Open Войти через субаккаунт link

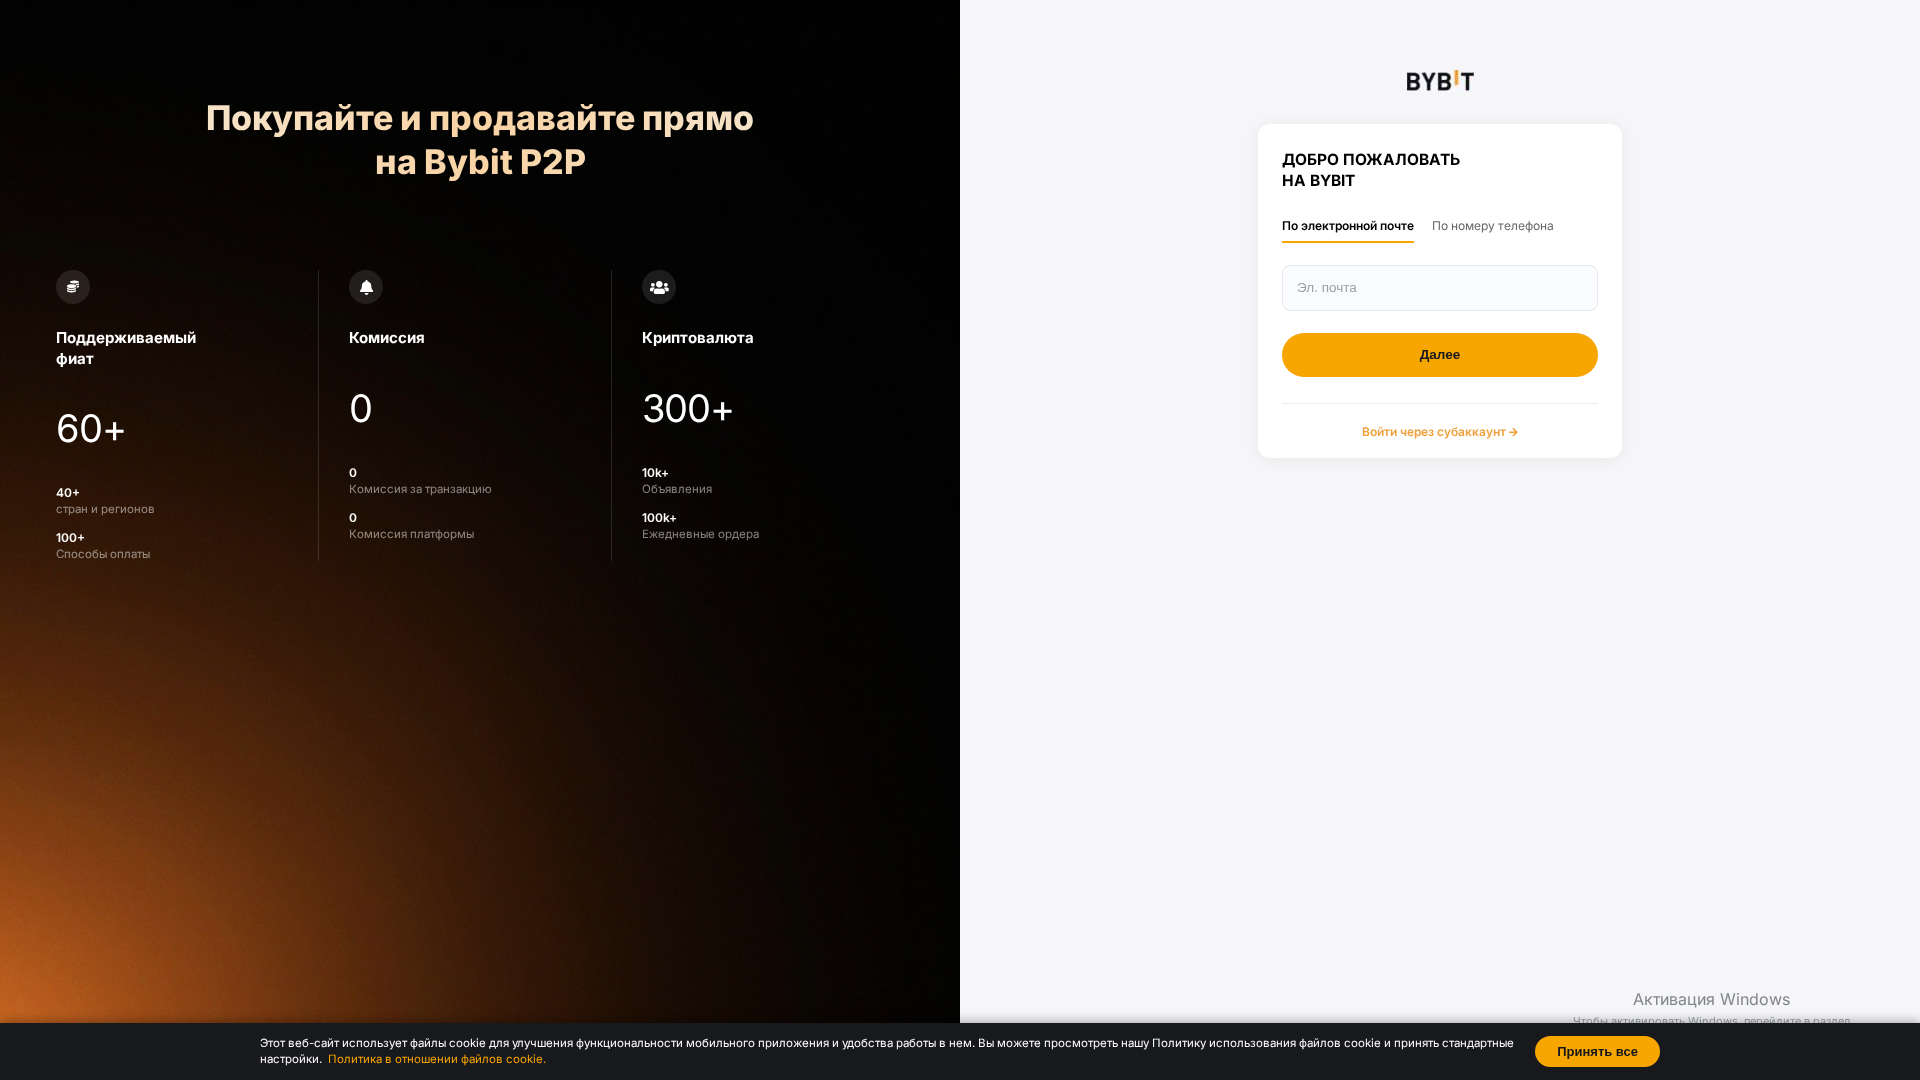click(1440, 432)
